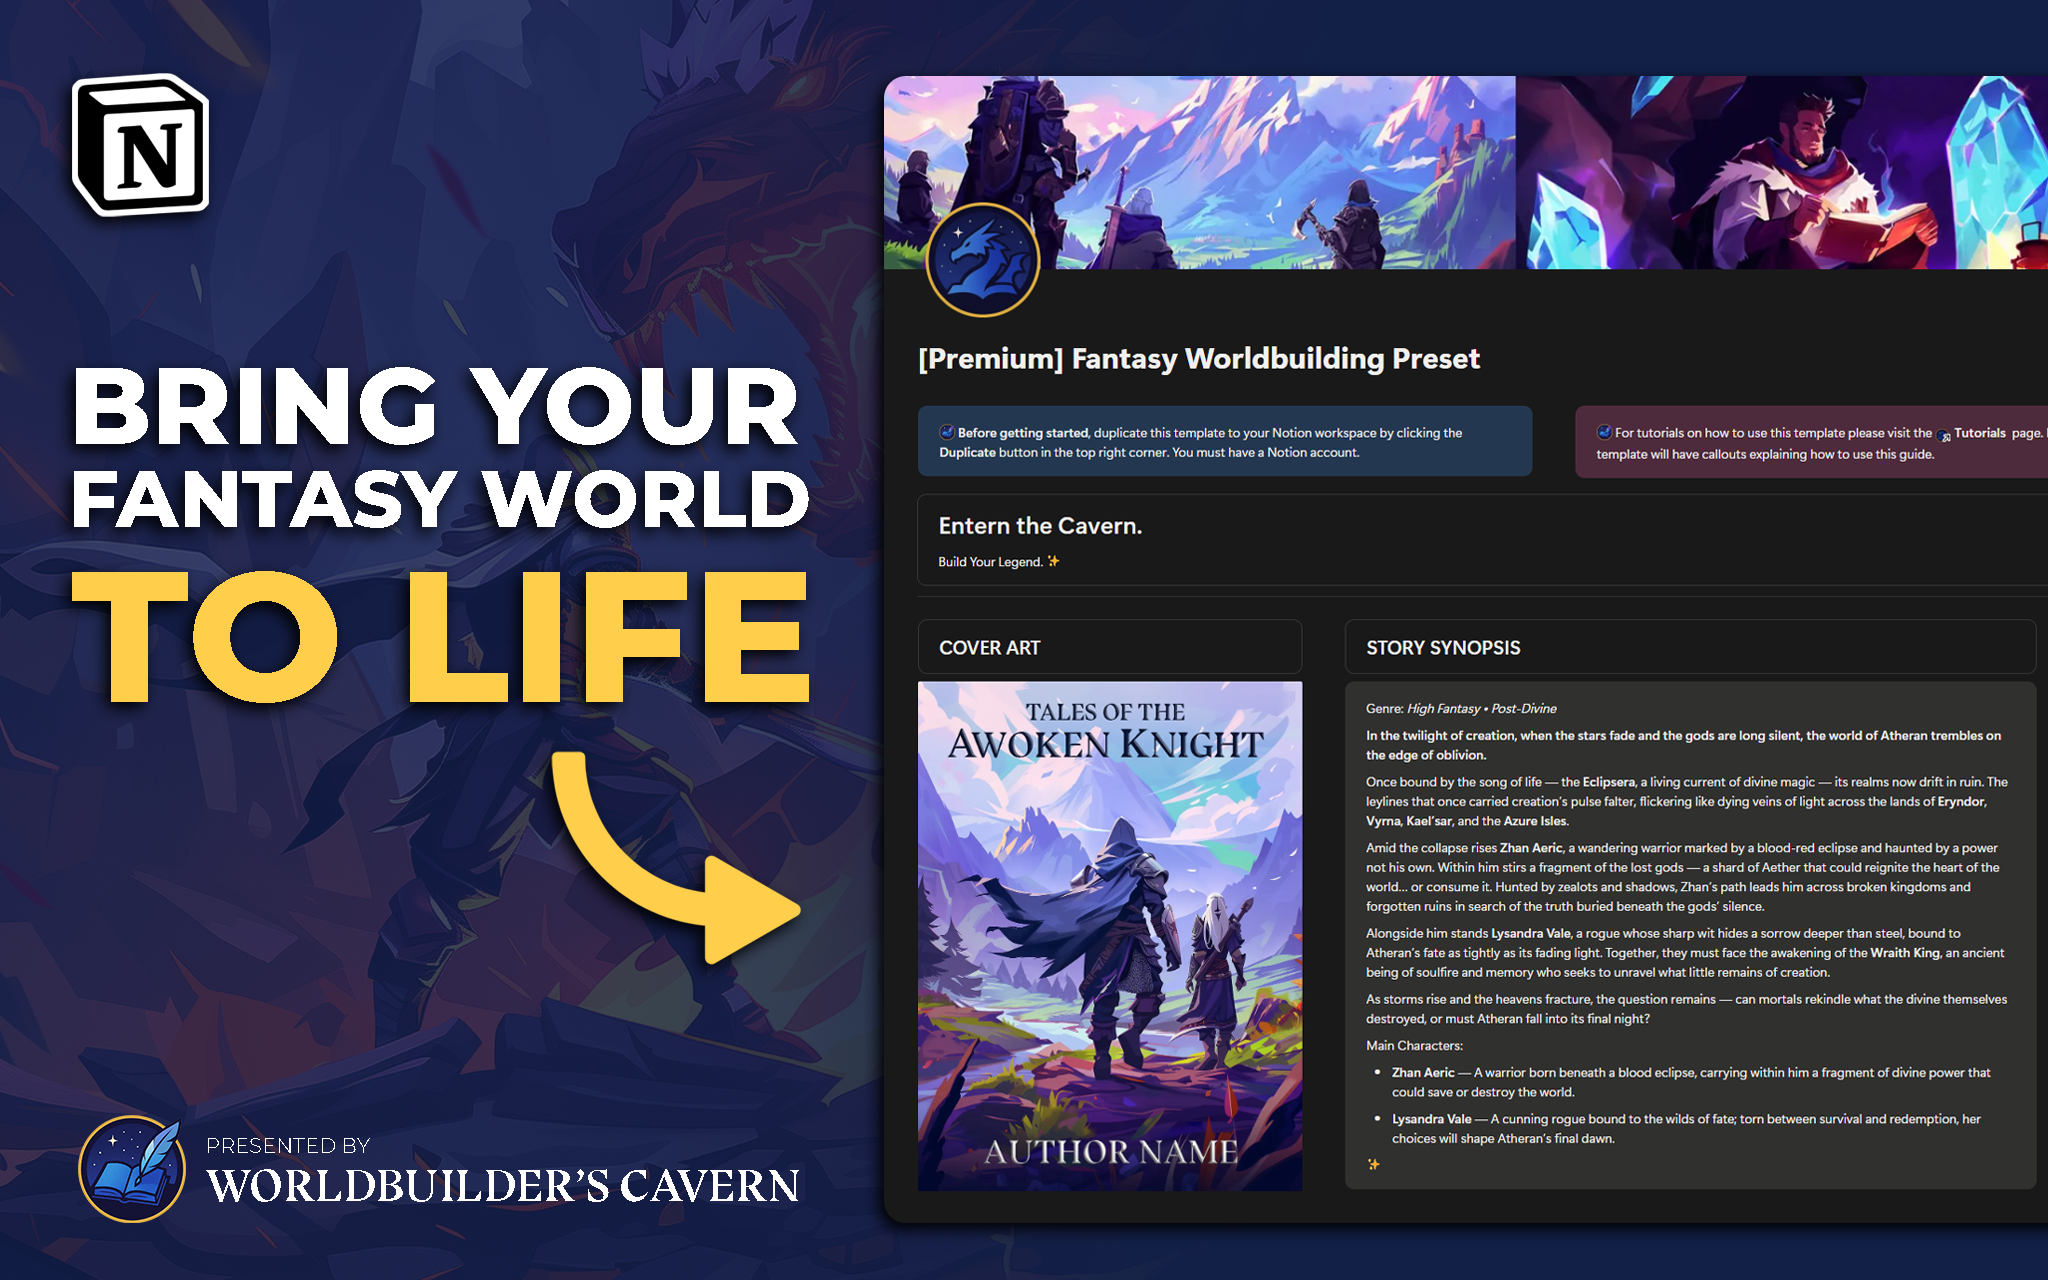Collapse the Entern the Cavern block
Viewport: 2048px width, 1280px height.
point(1040,526)
